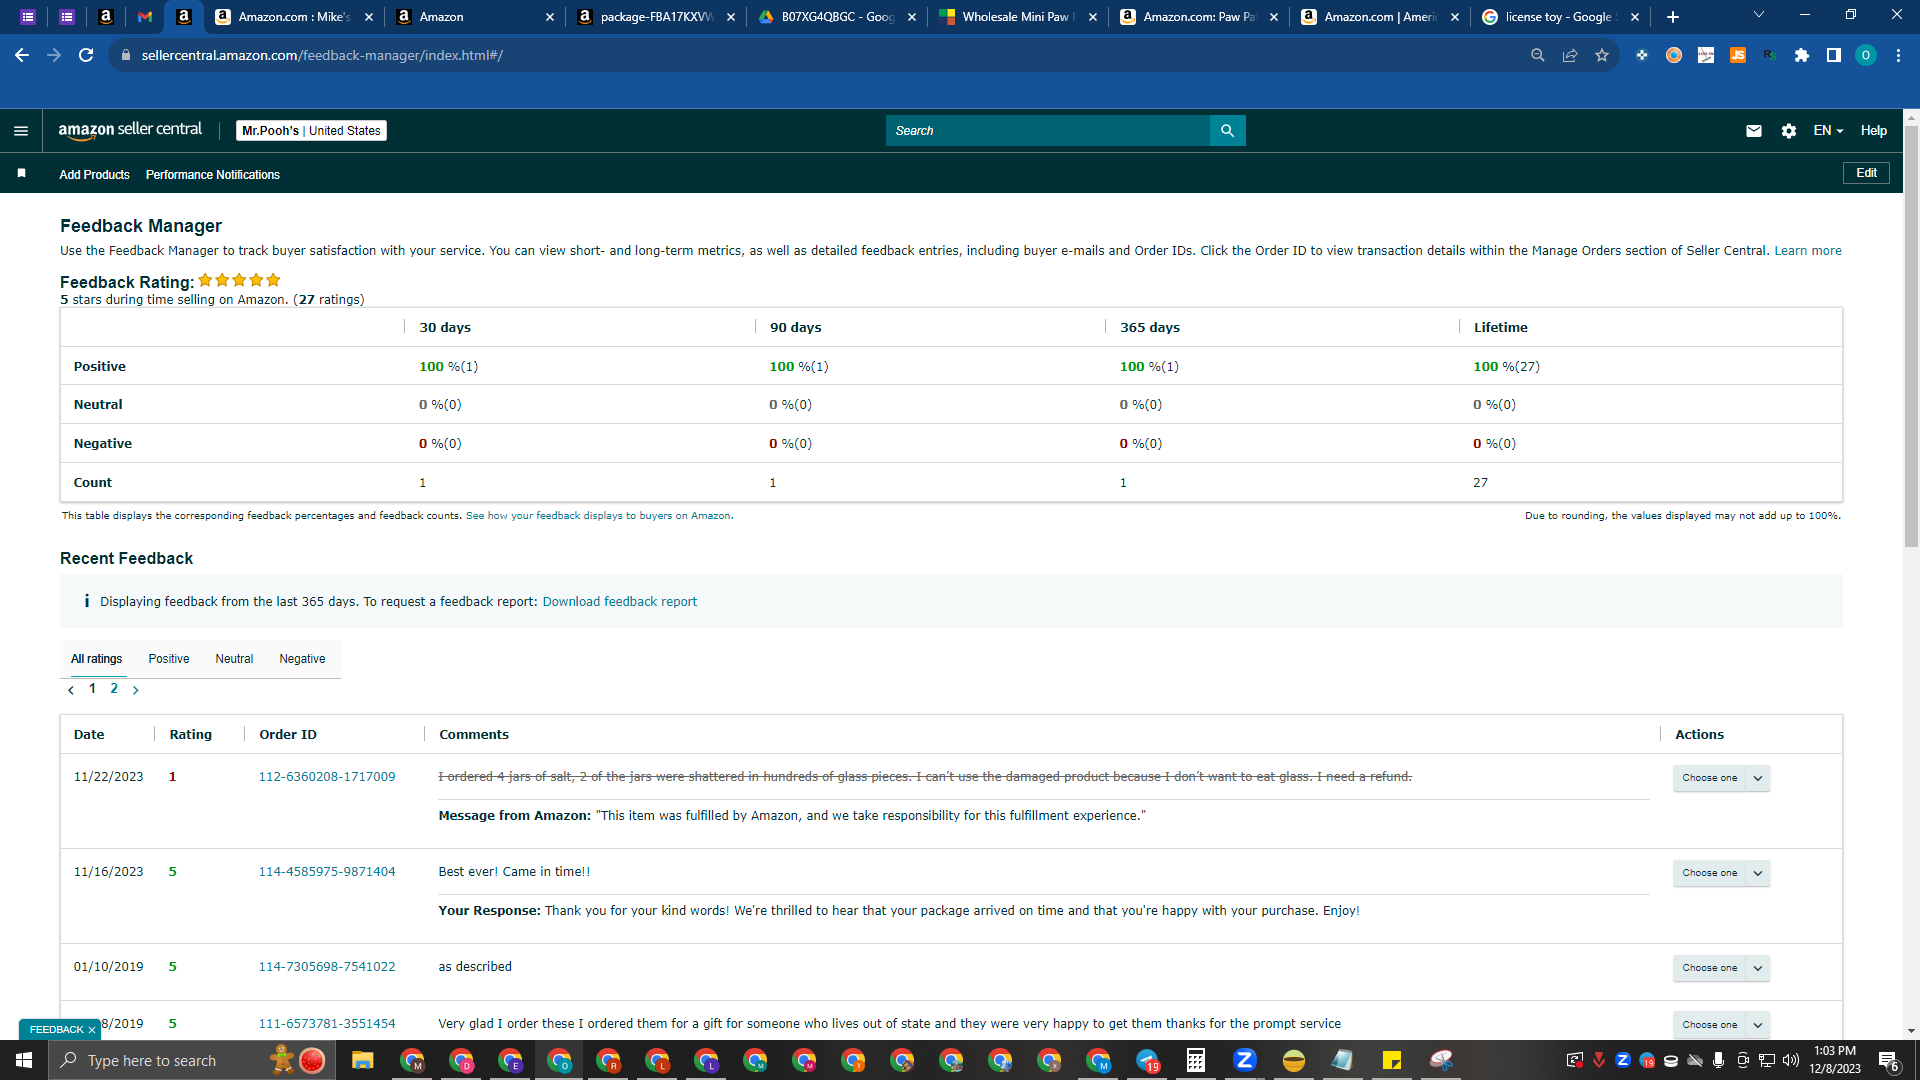
Task: Open the EN language dropdown
Action: coord(1828,131)
